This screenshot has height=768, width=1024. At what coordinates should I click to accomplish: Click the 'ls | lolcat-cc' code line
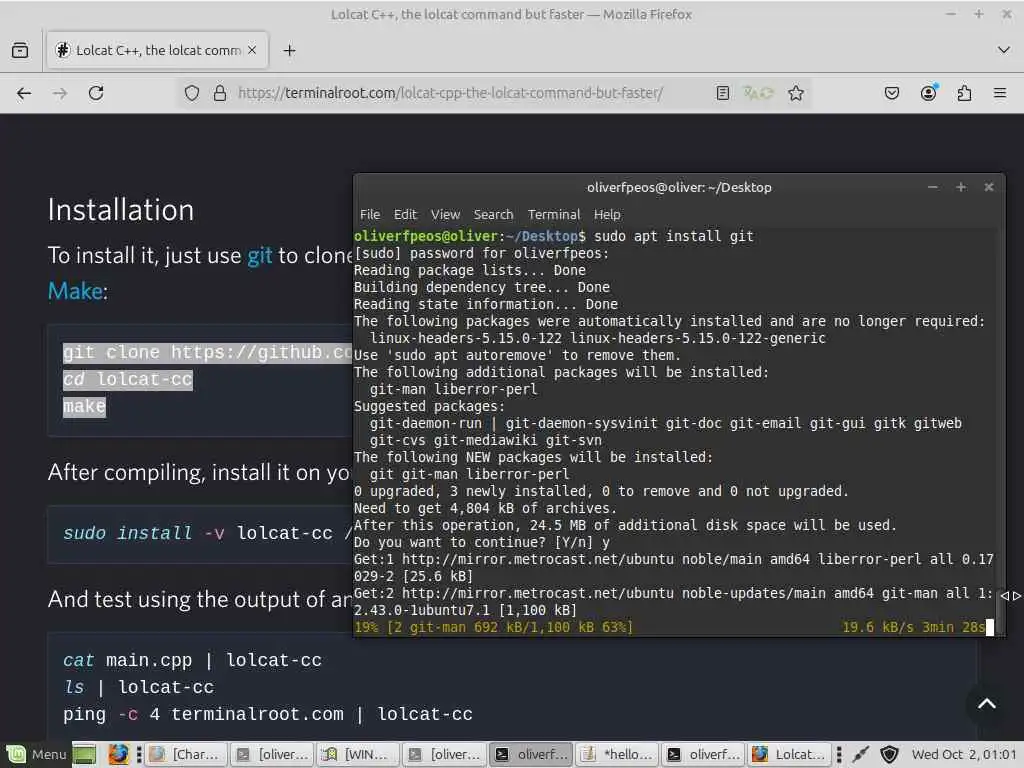pyautogui.click(x=138, y=687)
